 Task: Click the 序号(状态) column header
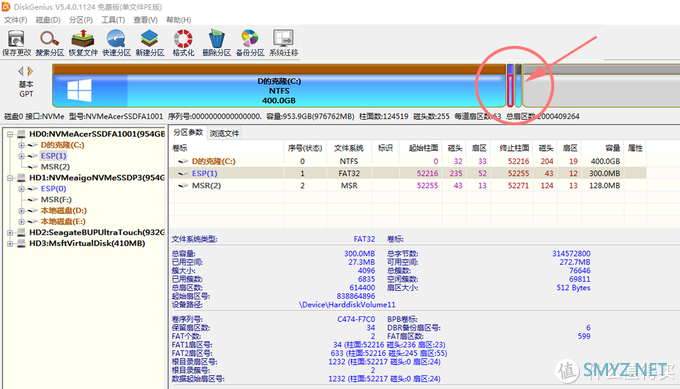(x=305, y=148)
